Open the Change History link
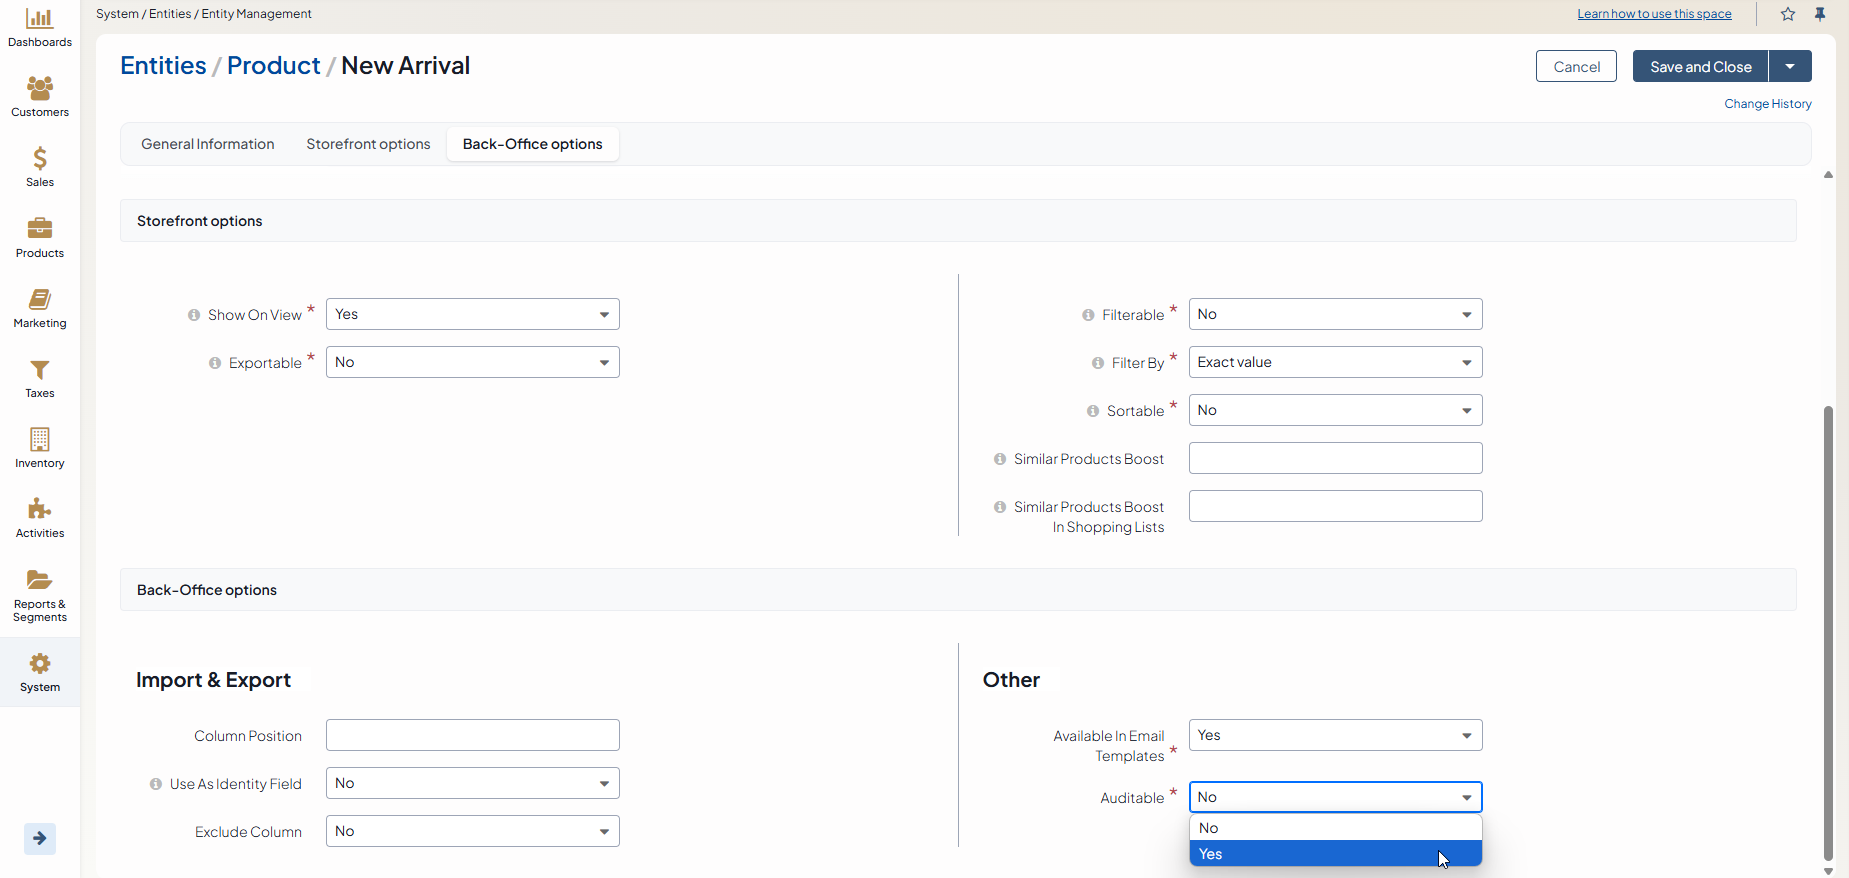This screenshot has width=1849, height=878. (x=1767, y=104)
